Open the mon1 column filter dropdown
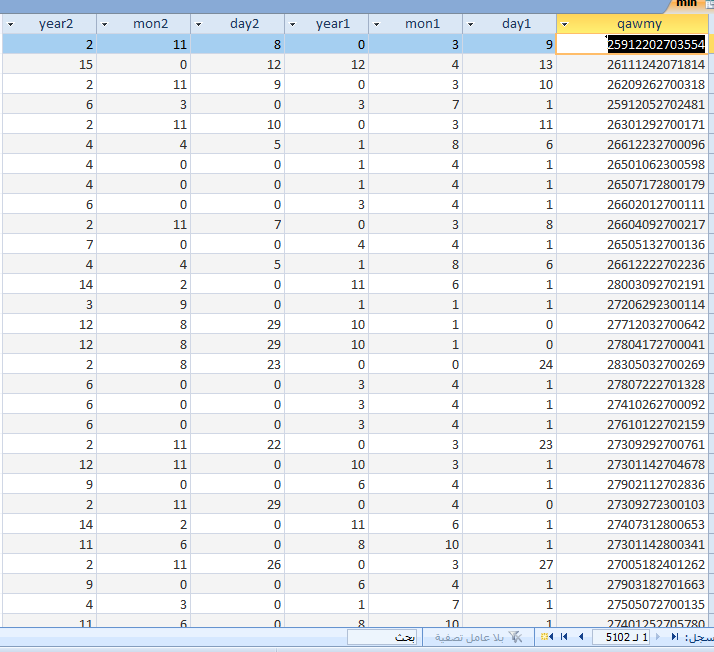Screen dimensions: 714x652 [x=376, y=24]
